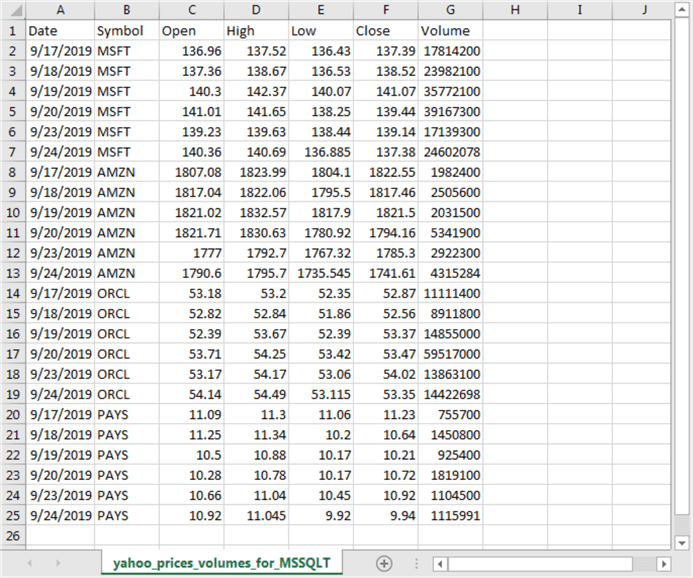
Task: Click cell with volume 1104500
Action: 450,495
